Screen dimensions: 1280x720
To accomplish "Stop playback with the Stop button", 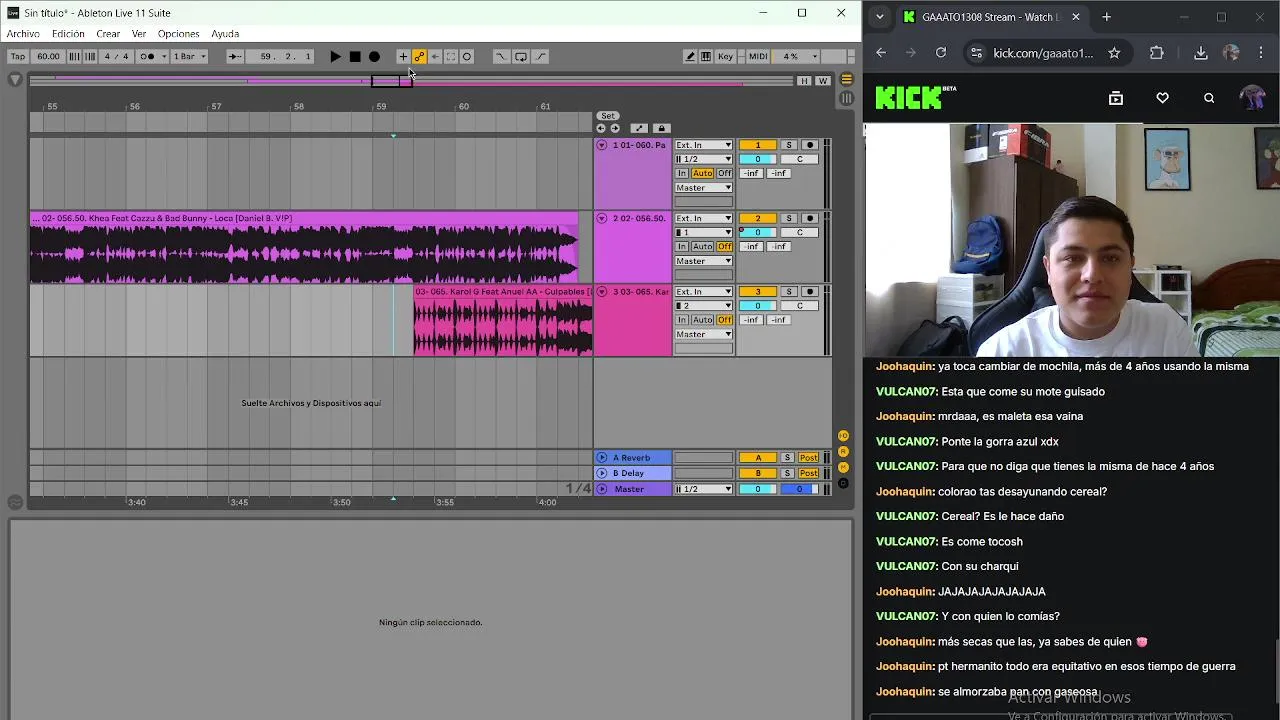I will (x=355, y=57).
